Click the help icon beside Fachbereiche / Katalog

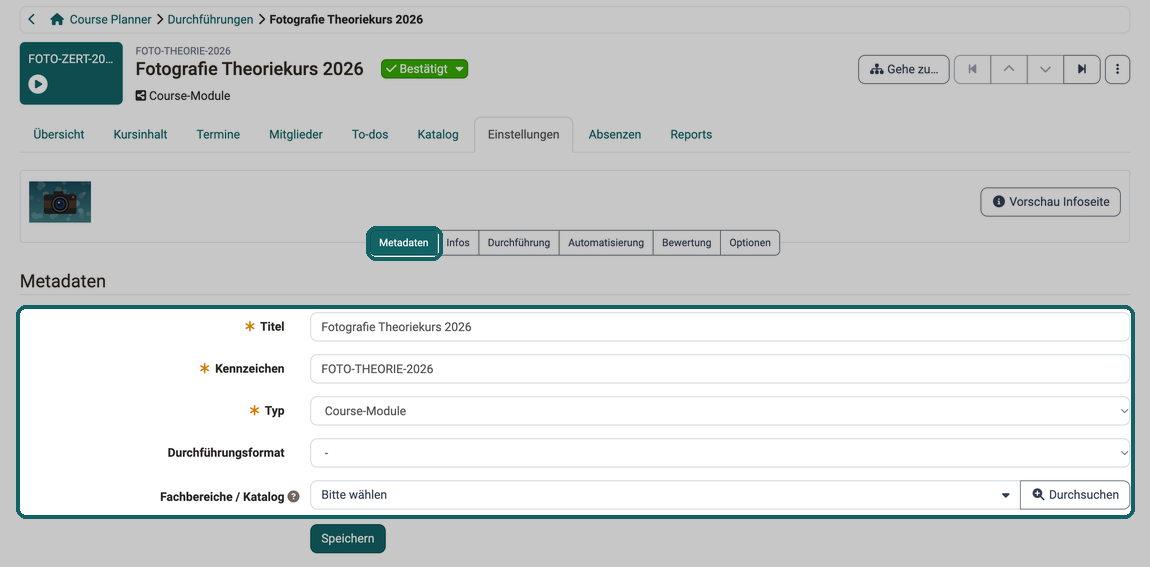coord(293,497)
